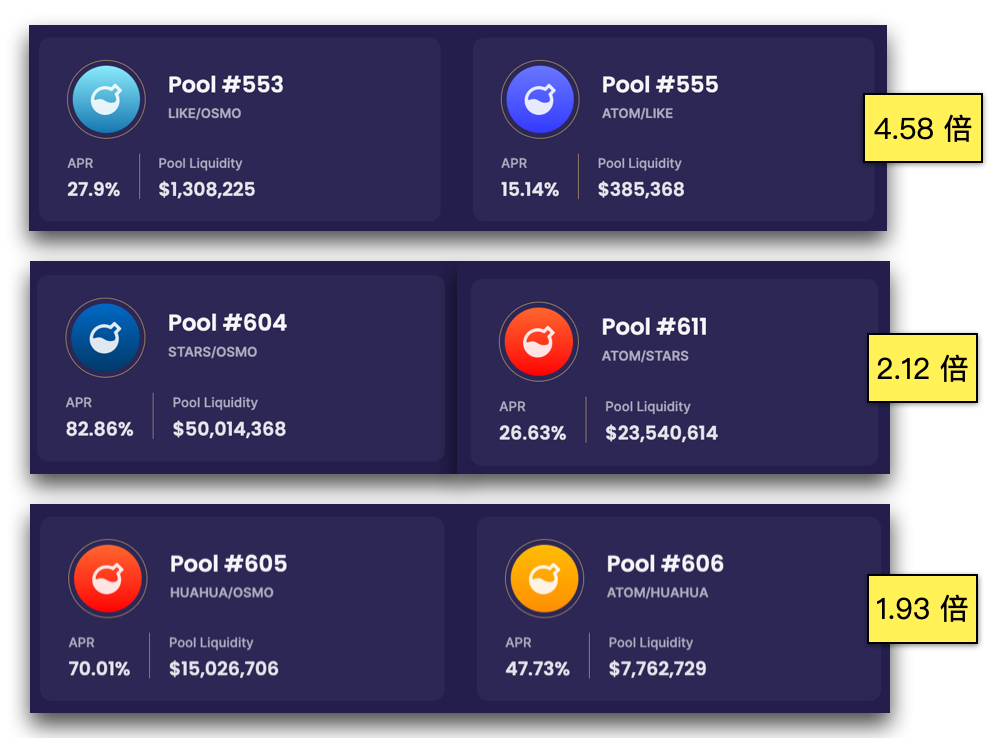Click the $15,026,706 liquidity amount
The image size is (998, 738).
(x=223, y=669)
